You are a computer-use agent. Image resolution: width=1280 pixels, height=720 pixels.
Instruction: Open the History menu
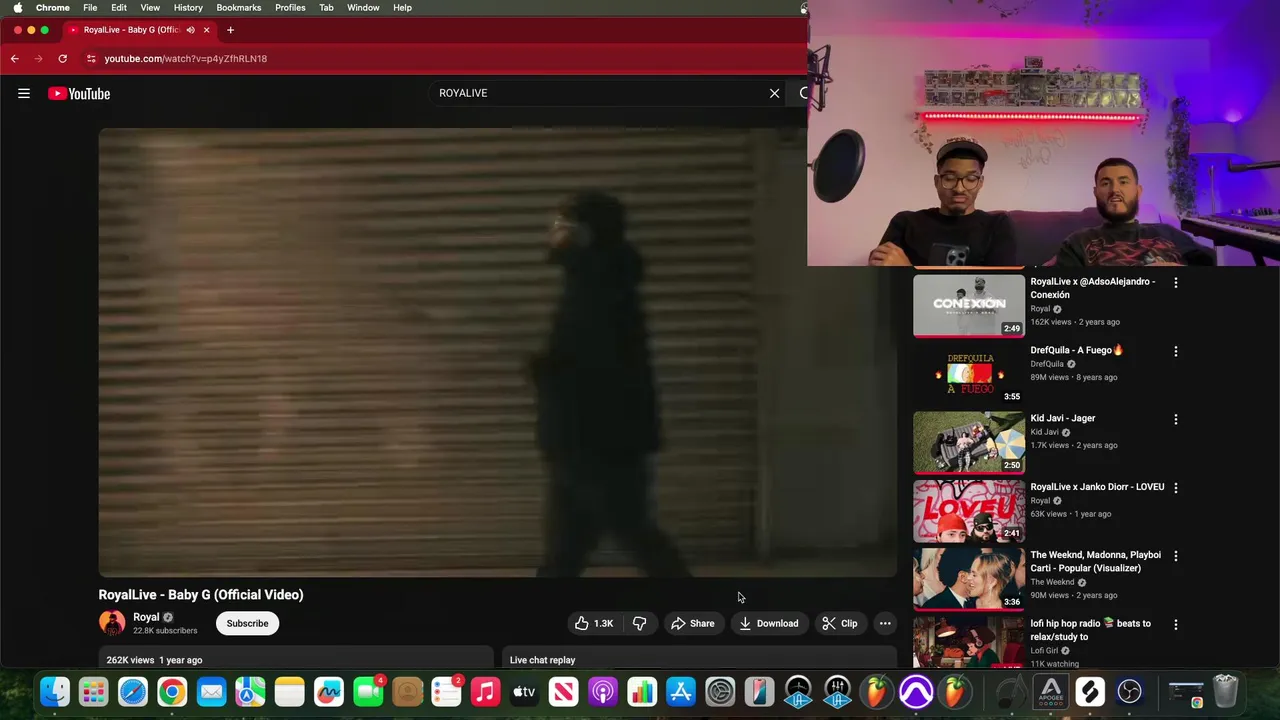coord(188,7)
